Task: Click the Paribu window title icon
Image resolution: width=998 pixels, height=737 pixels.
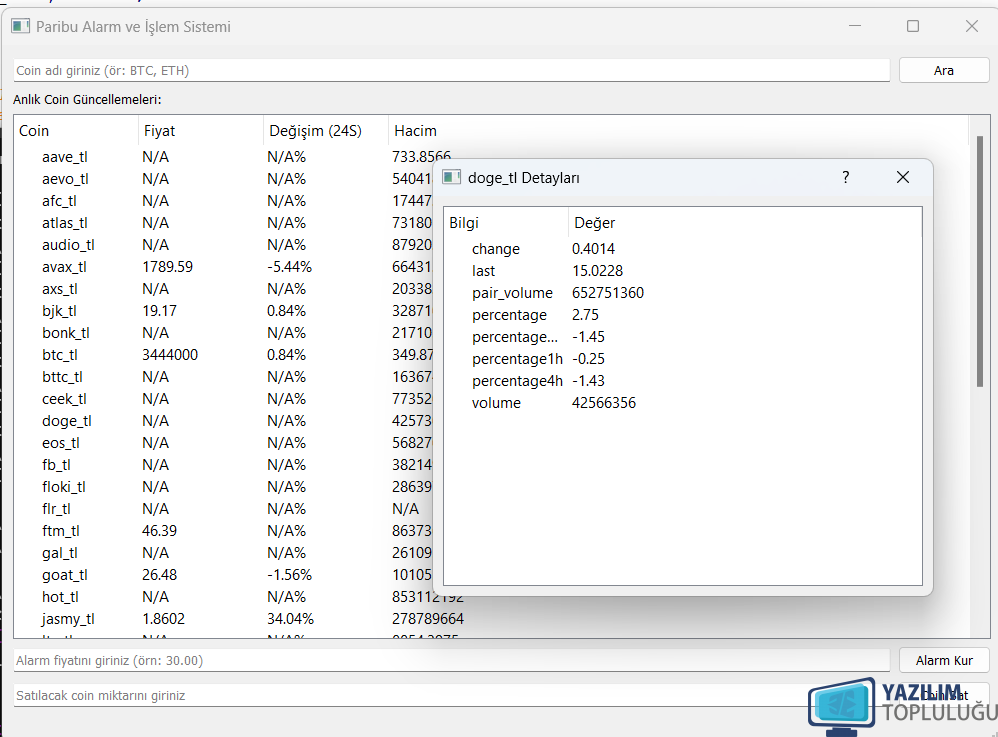Action: point(20,26)
